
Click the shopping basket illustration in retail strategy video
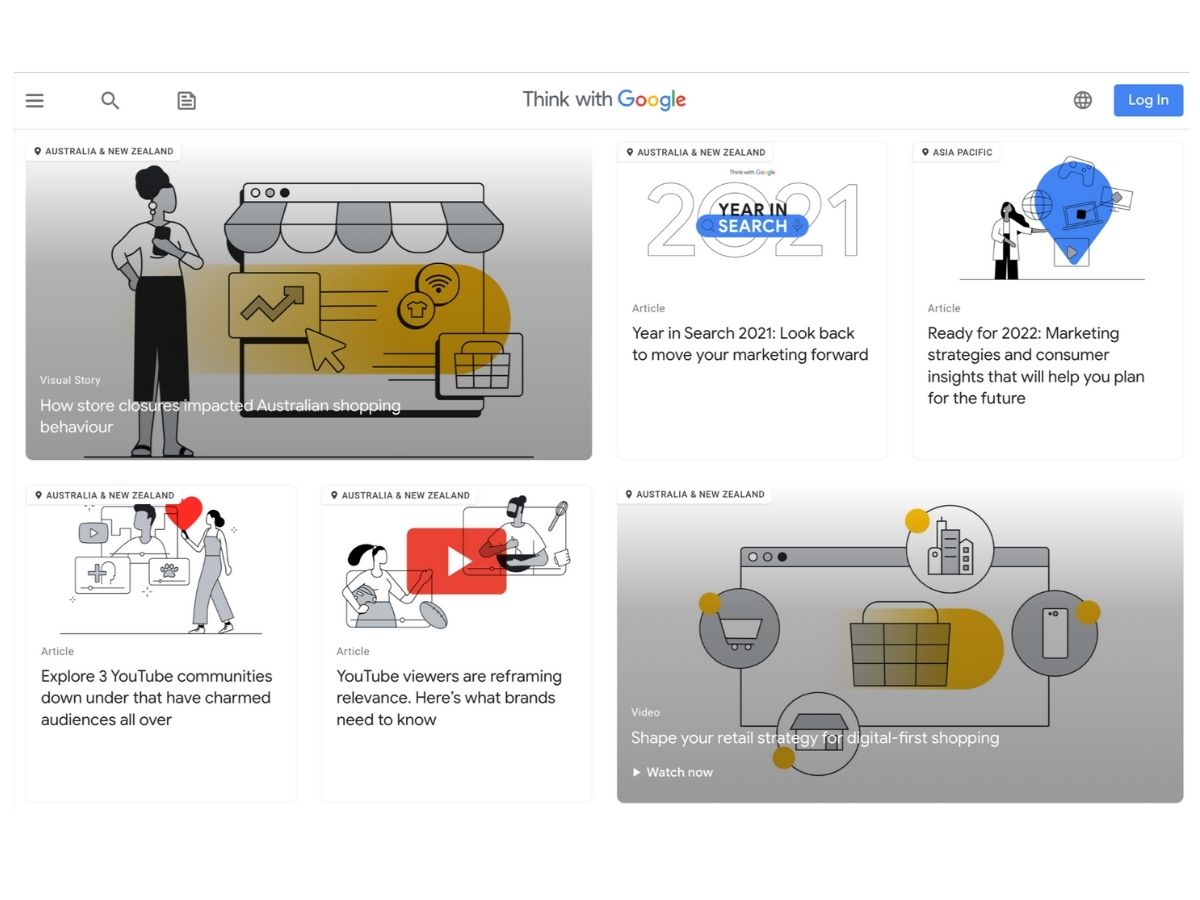899,644
